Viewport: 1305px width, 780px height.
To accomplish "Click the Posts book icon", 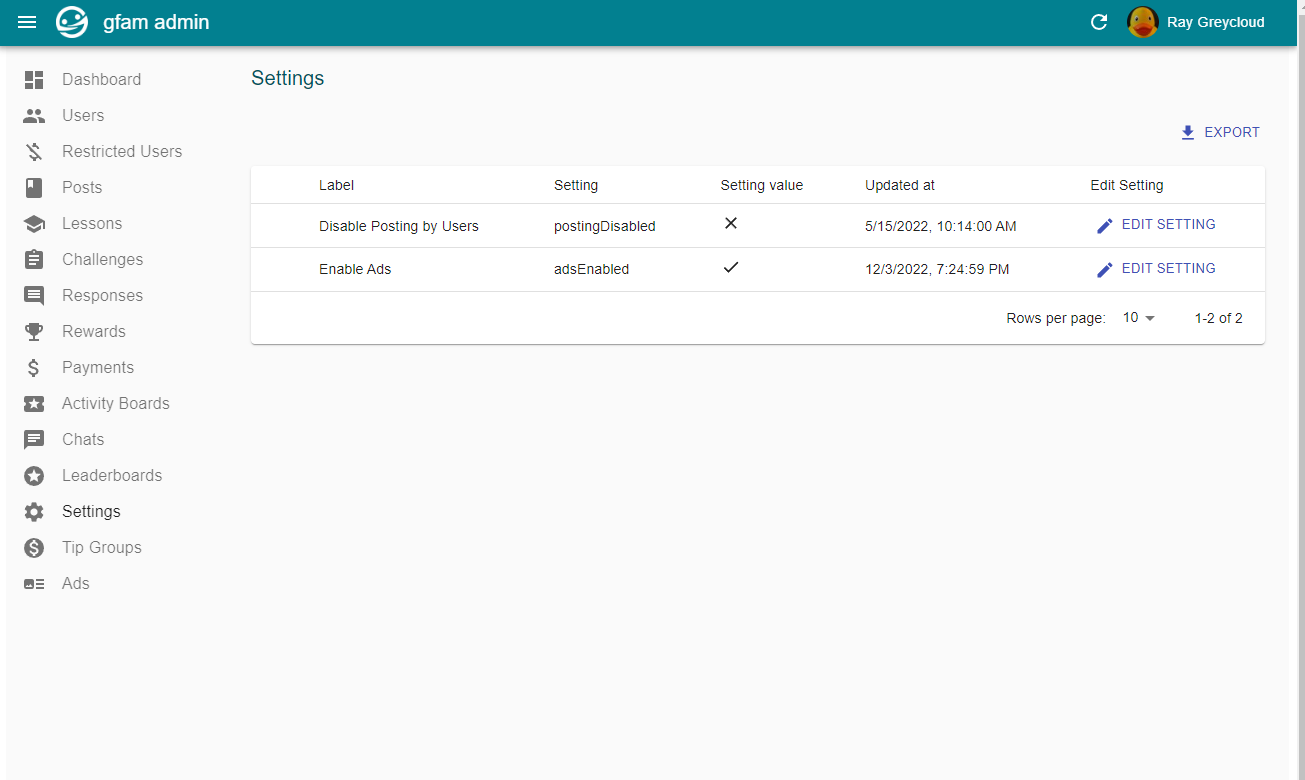I will [x=34, y=187].
